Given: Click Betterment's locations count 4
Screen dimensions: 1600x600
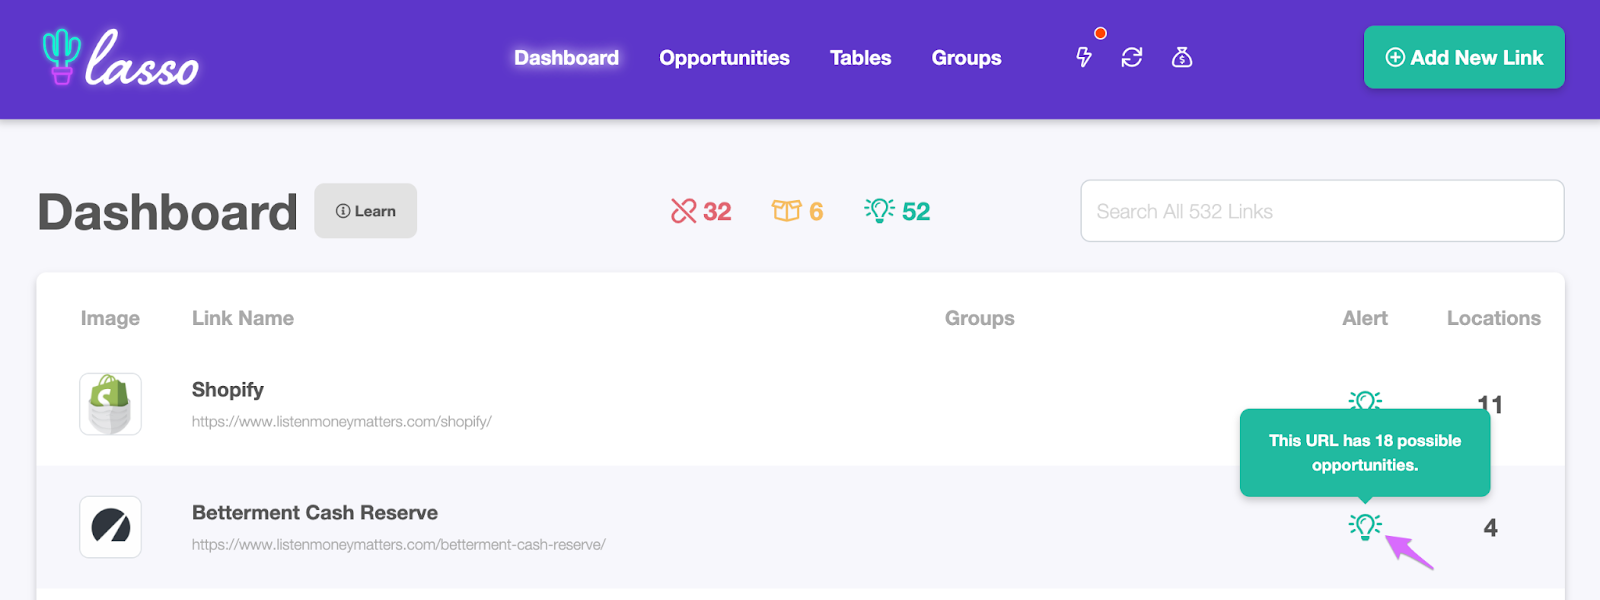Looking at the screenshot, I should click(x=1490, y=528).
